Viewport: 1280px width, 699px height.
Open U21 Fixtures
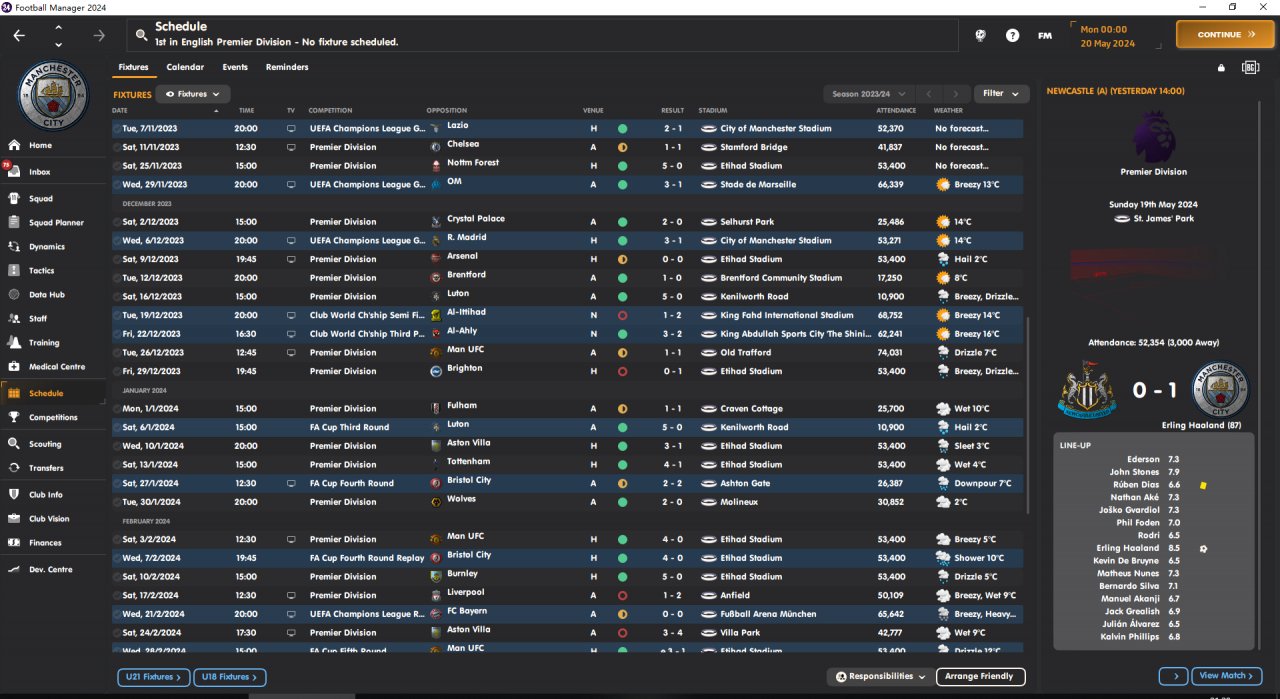coord(153,677)
